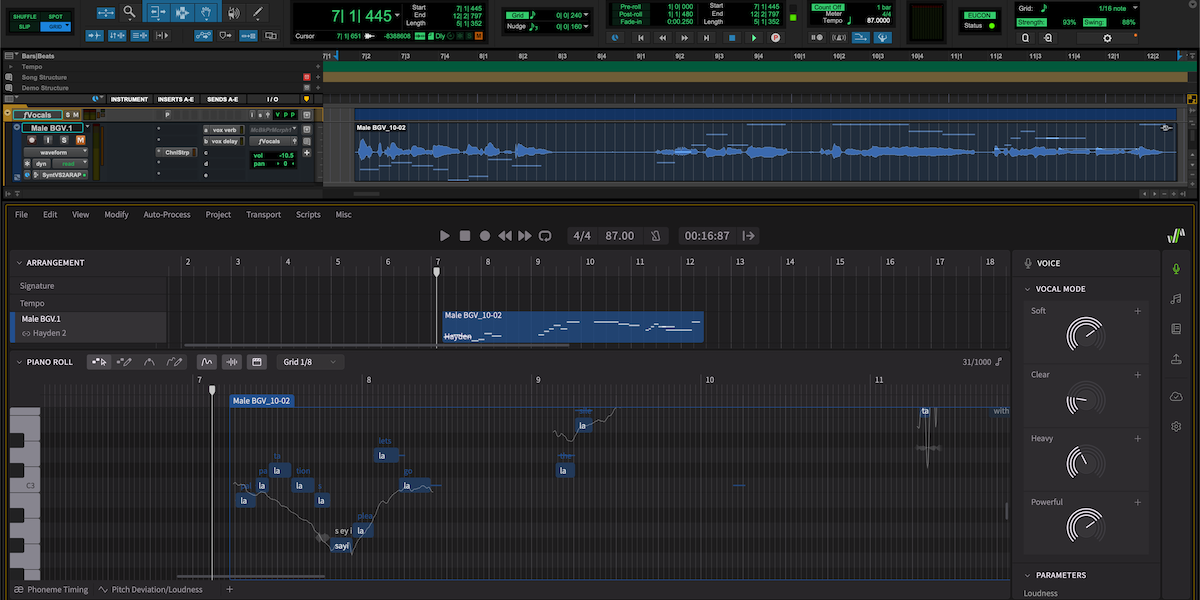The image size is (1200, 600).
Task: Enable loop playback in the Synthesizer V transport
Action: coord(544,235)
